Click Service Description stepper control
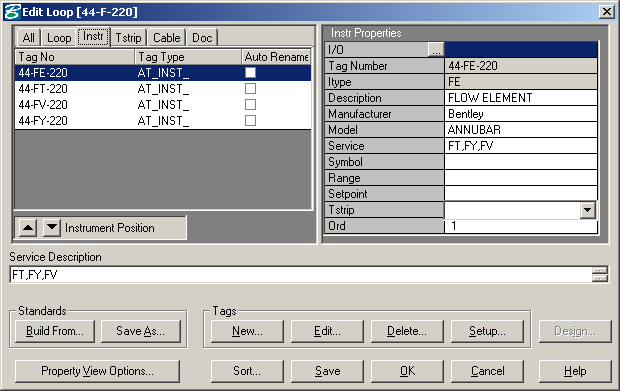This screenshot has height=391, width=620. point(599,274)
